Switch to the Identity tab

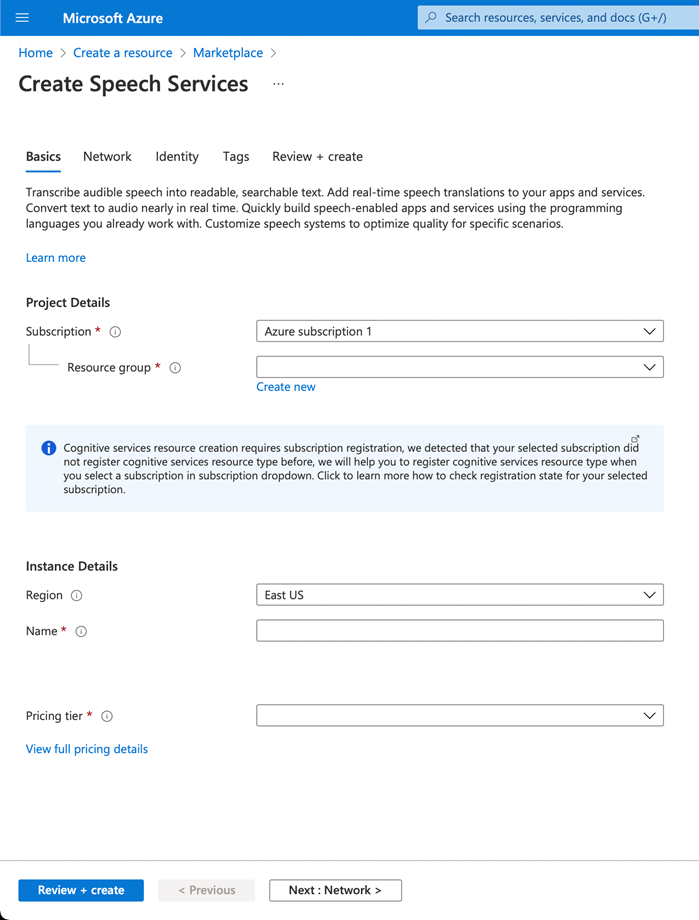pyautogui.click(x=177, y=157)
